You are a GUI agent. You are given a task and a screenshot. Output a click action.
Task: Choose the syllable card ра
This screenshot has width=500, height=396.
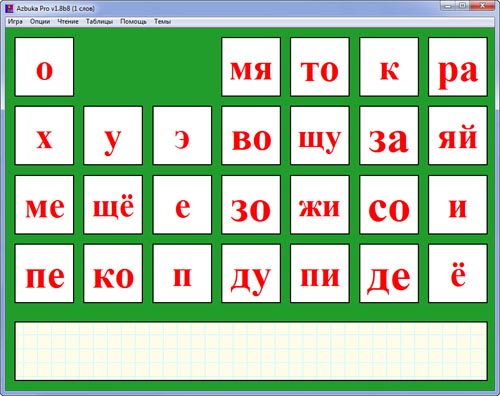click(458, 67)
